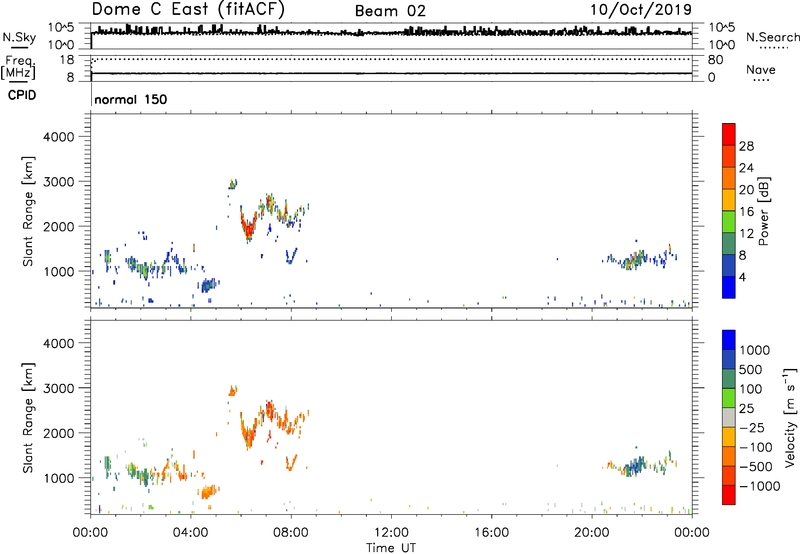Click the red high-power echo near 06:00
Viewport: 800px width, 554px height.
(x=248, y=228)
